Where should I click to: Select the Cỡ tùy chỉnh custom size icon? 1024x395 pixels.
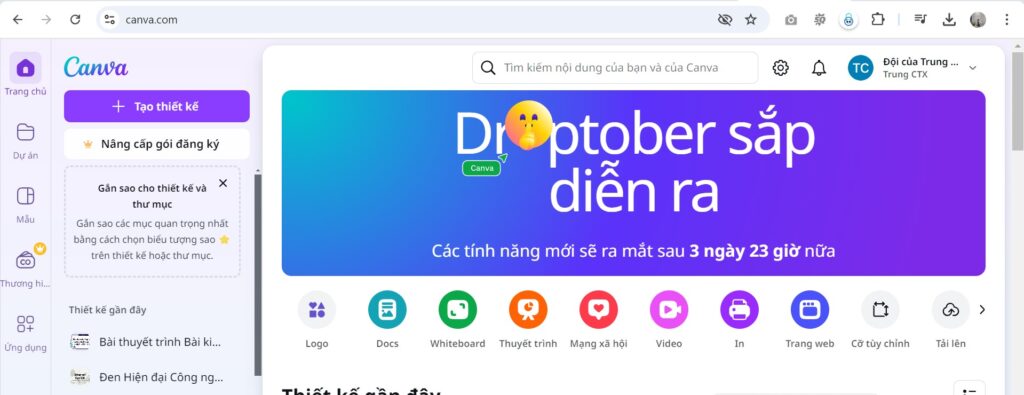[x=880, y=309]
